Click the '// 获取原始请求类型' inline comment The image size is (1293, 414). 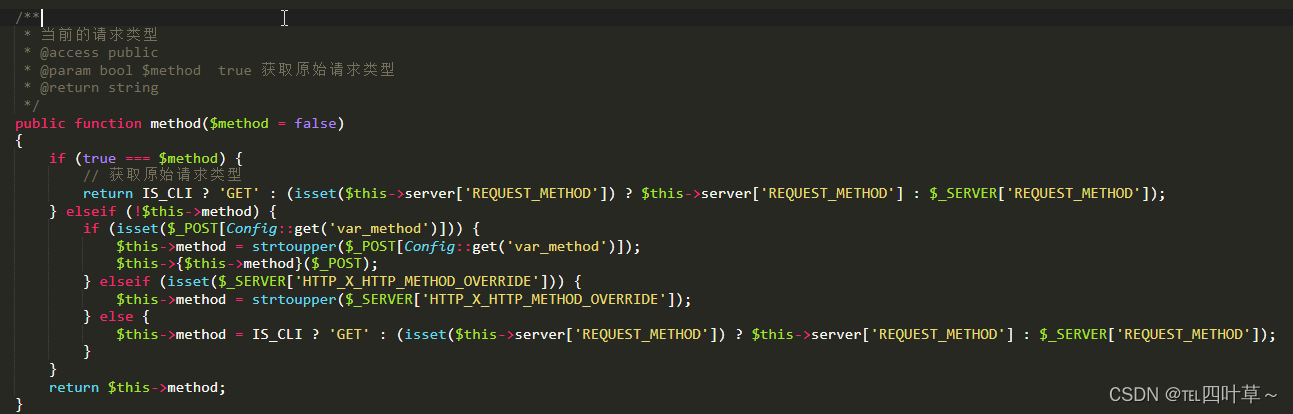click(x=162, y=175)
